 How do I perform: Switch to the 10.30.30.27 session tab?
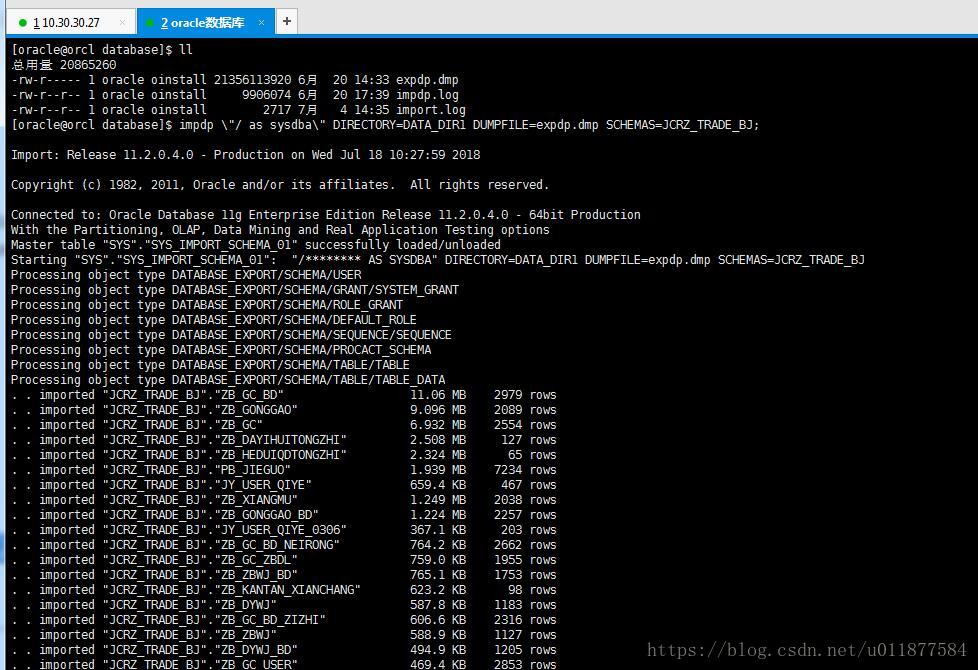tap(71, 22)
